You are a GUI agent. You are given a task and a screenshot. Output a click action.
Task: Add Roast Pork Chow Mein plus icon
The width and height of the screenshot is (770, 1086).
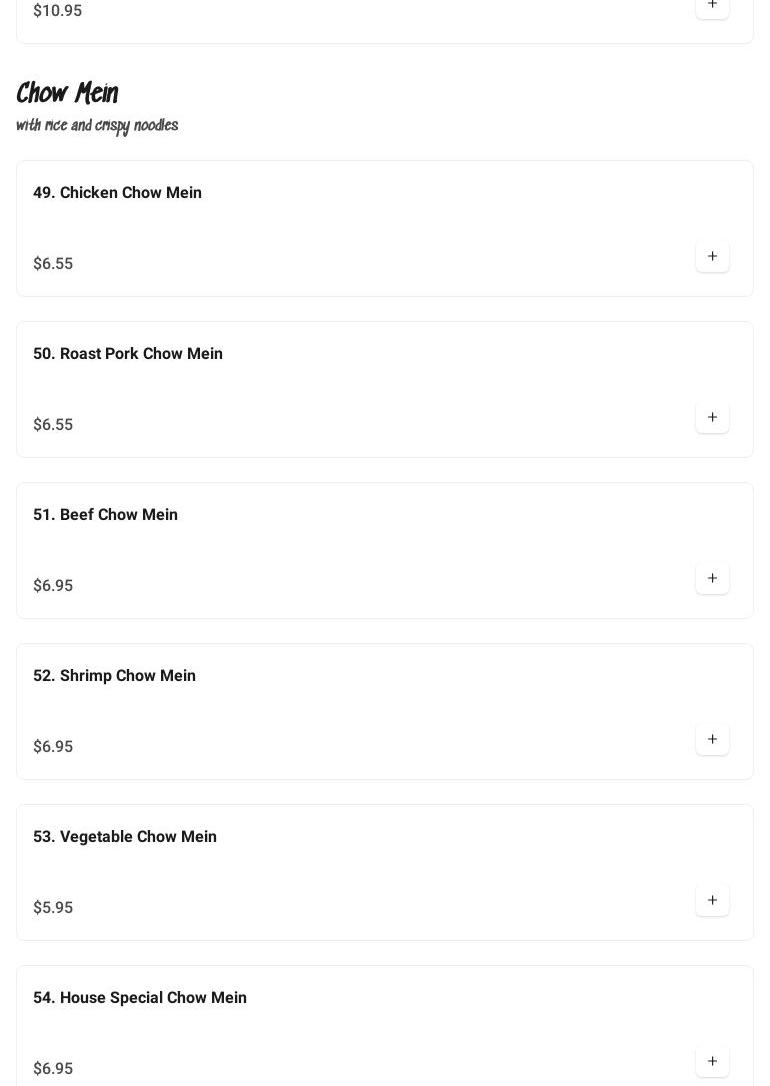coord(712,418)
